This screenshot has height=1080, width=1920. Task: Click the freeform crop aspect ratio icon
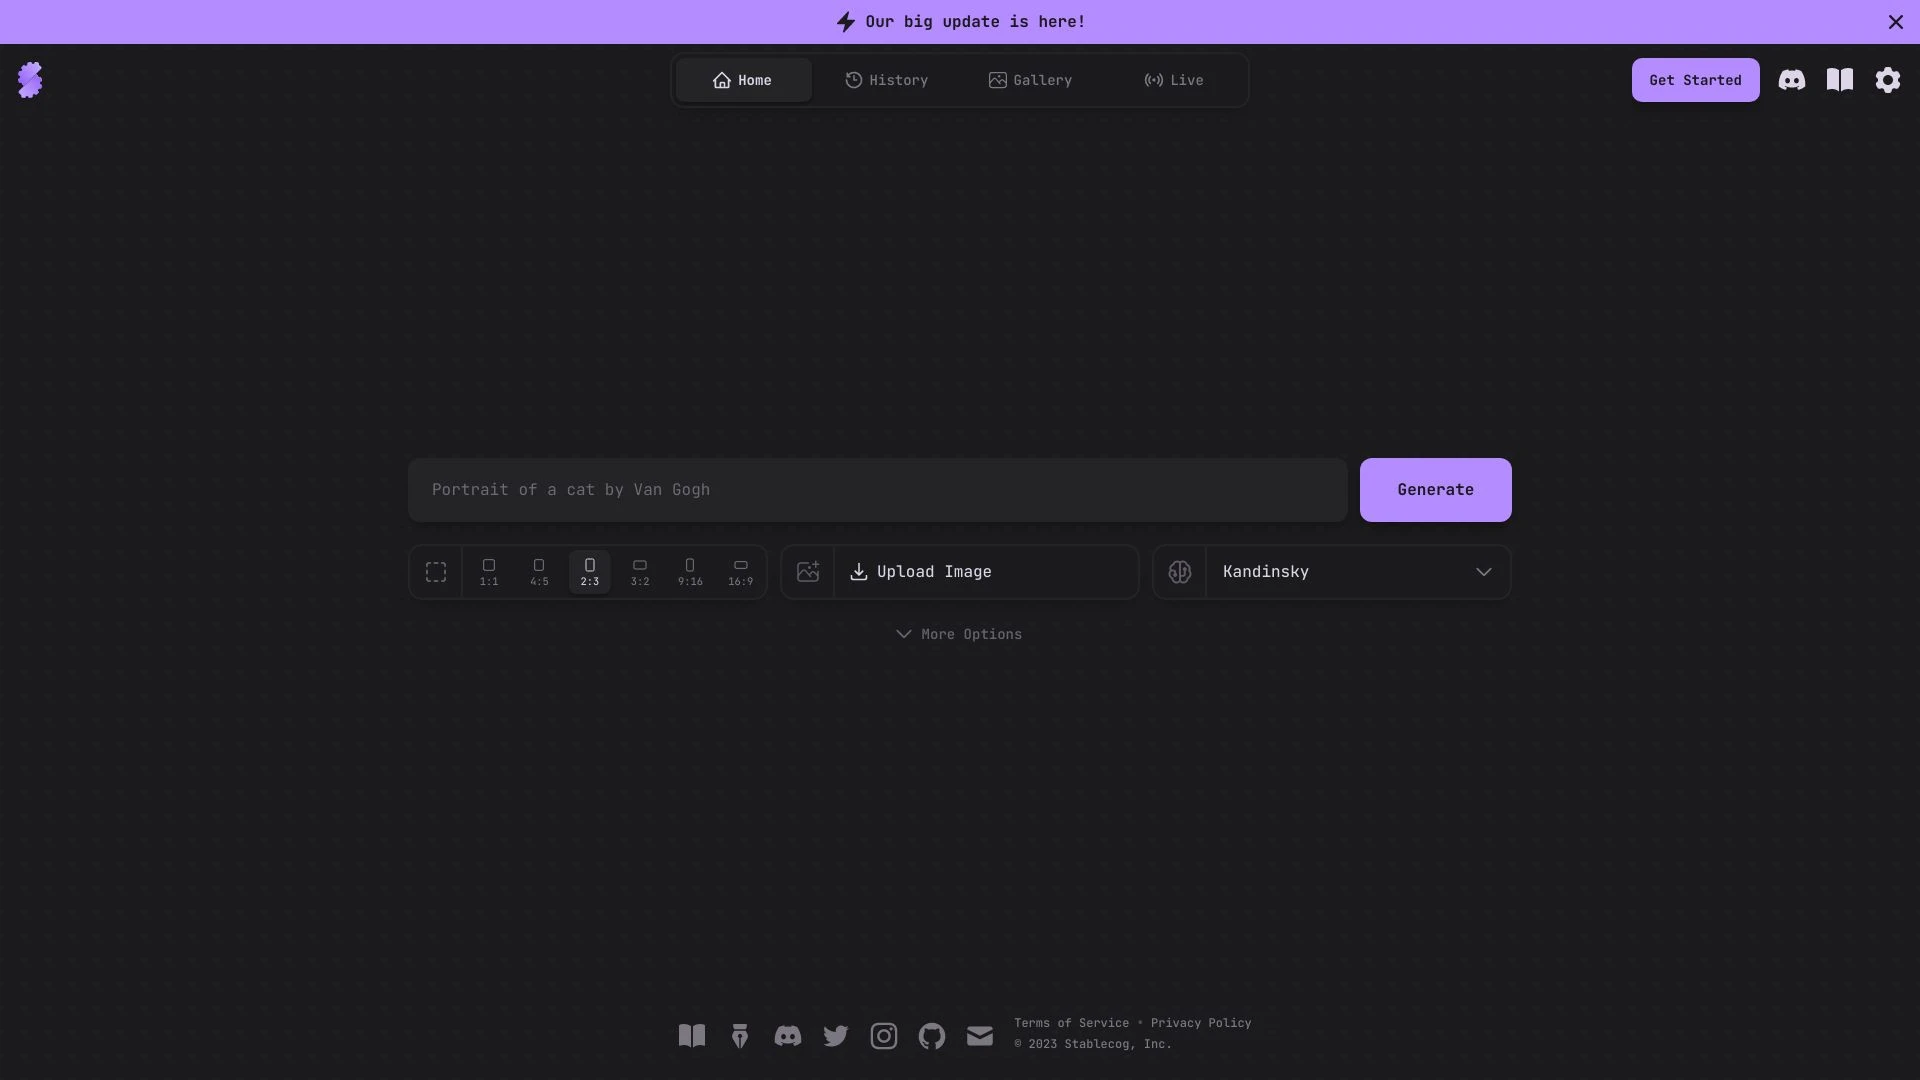[435, 572]
